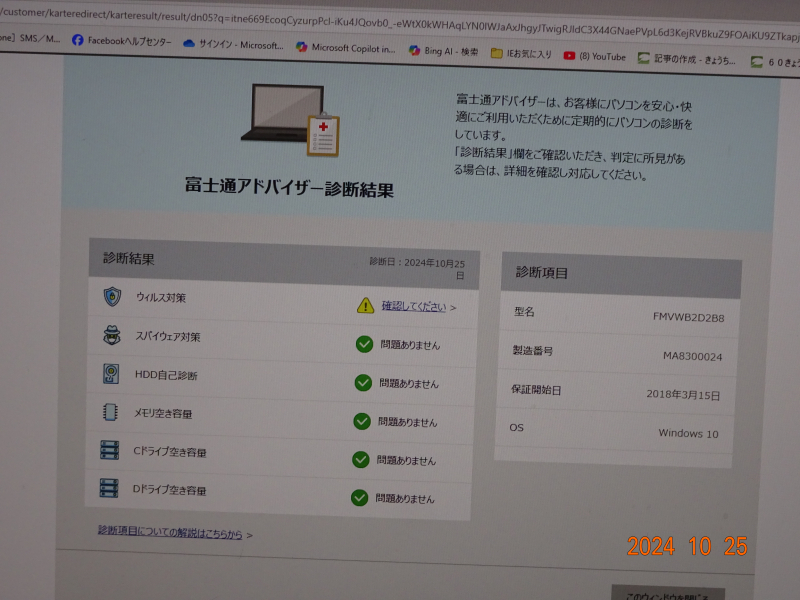
Task: Open サインイン - Microsoft bookmark
Action: 233,45
